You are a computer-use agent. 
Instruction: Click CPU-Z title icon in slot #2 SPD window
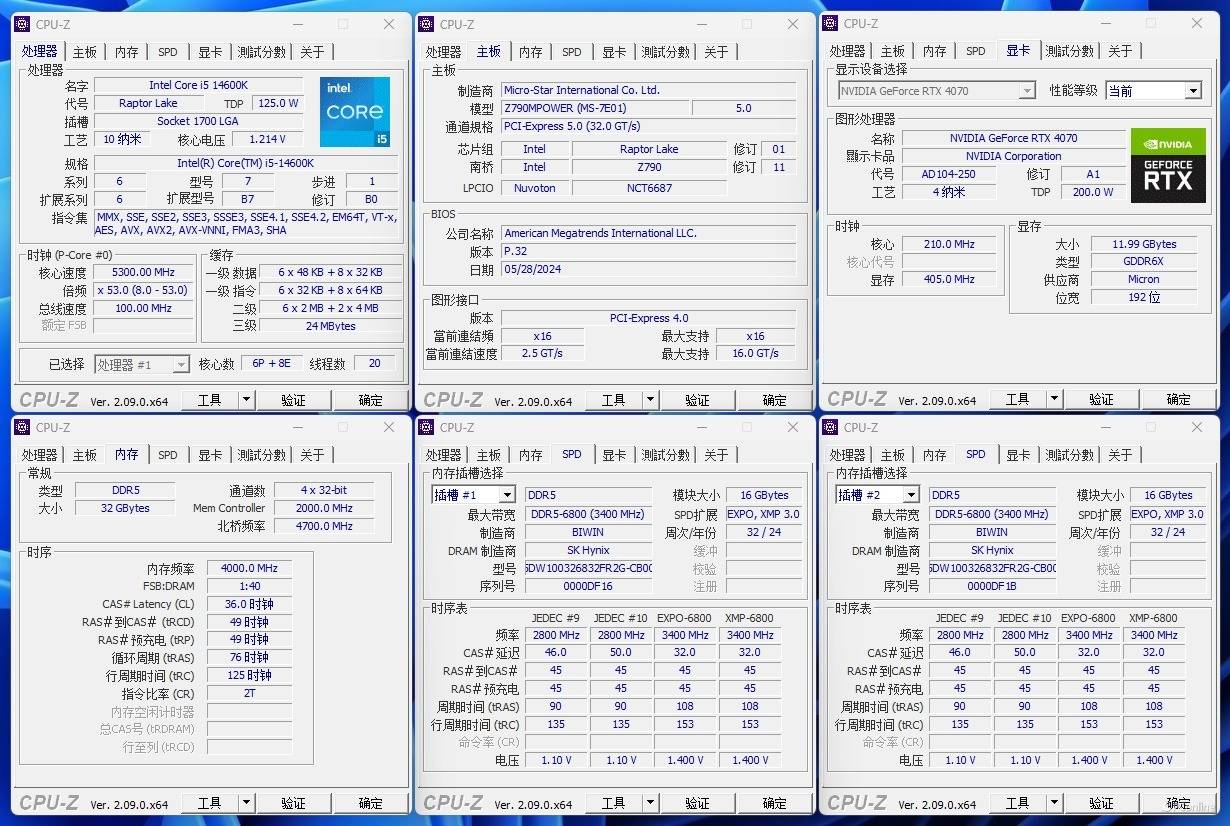point(830,428)
